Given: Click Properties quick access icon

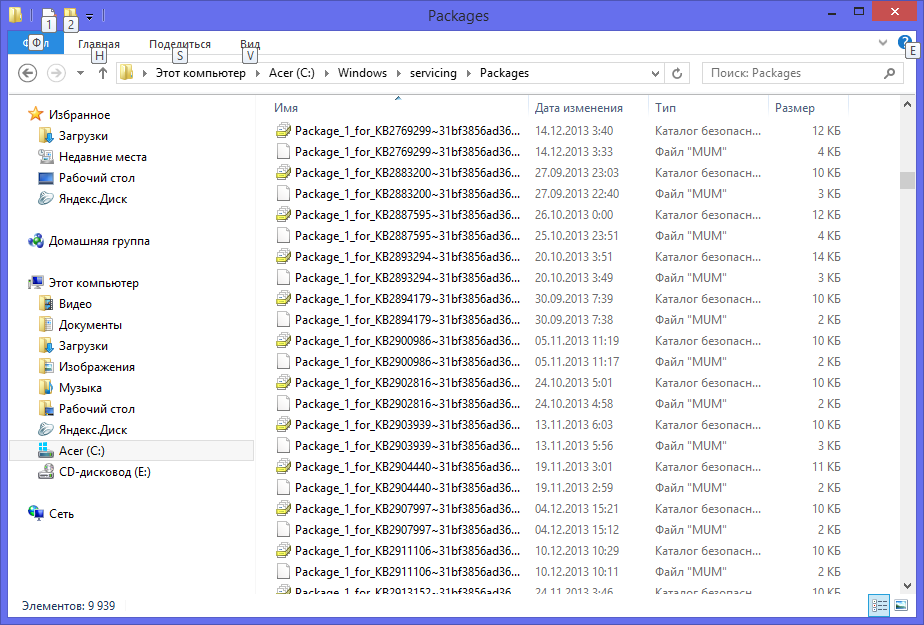Looking at the screenshot, I should pos(48,15).
